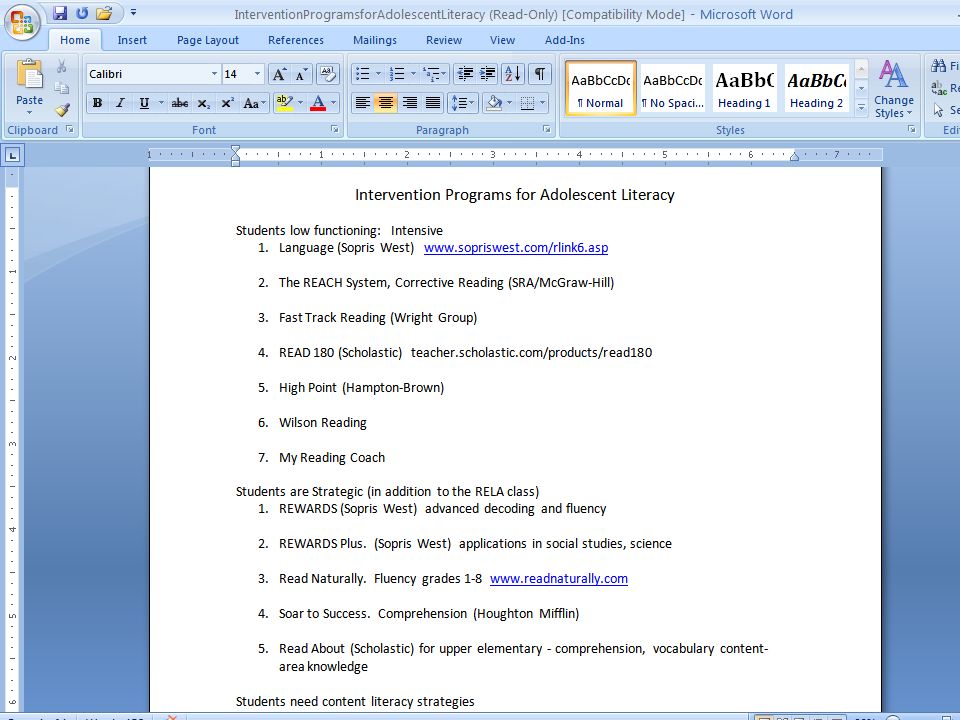
Task: Open font name Calibri dropdown
Action: pyautogui.click(x=214, y=74)
